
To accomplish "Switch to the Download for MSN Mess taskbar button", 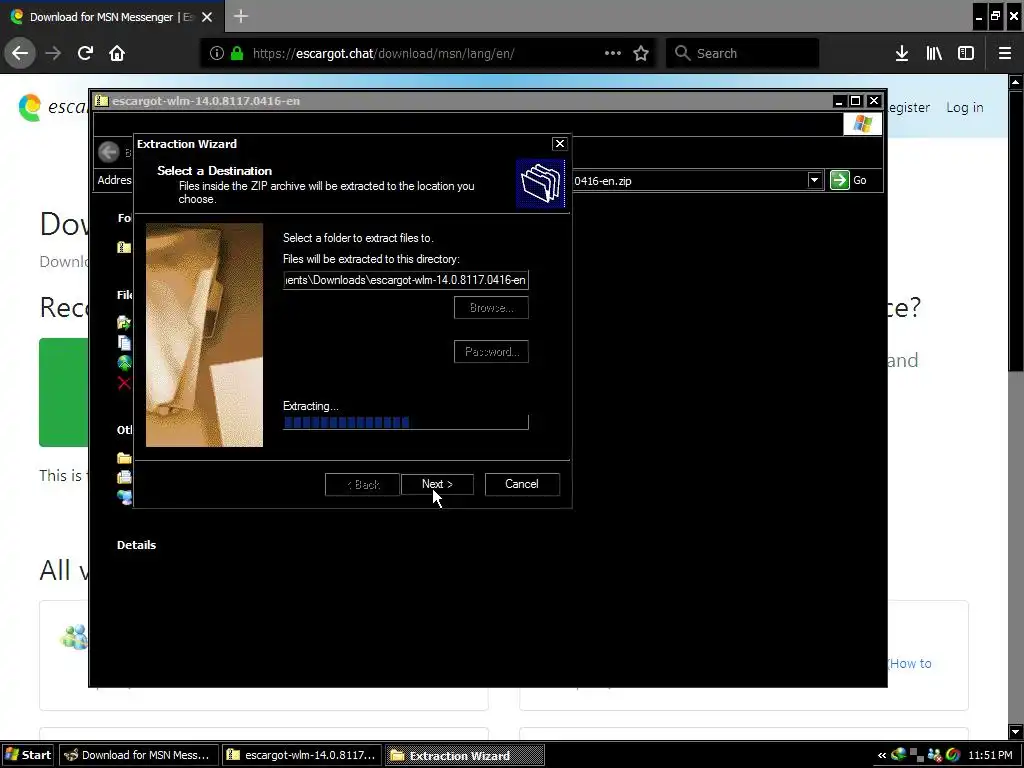I will (x=138, y=755).
